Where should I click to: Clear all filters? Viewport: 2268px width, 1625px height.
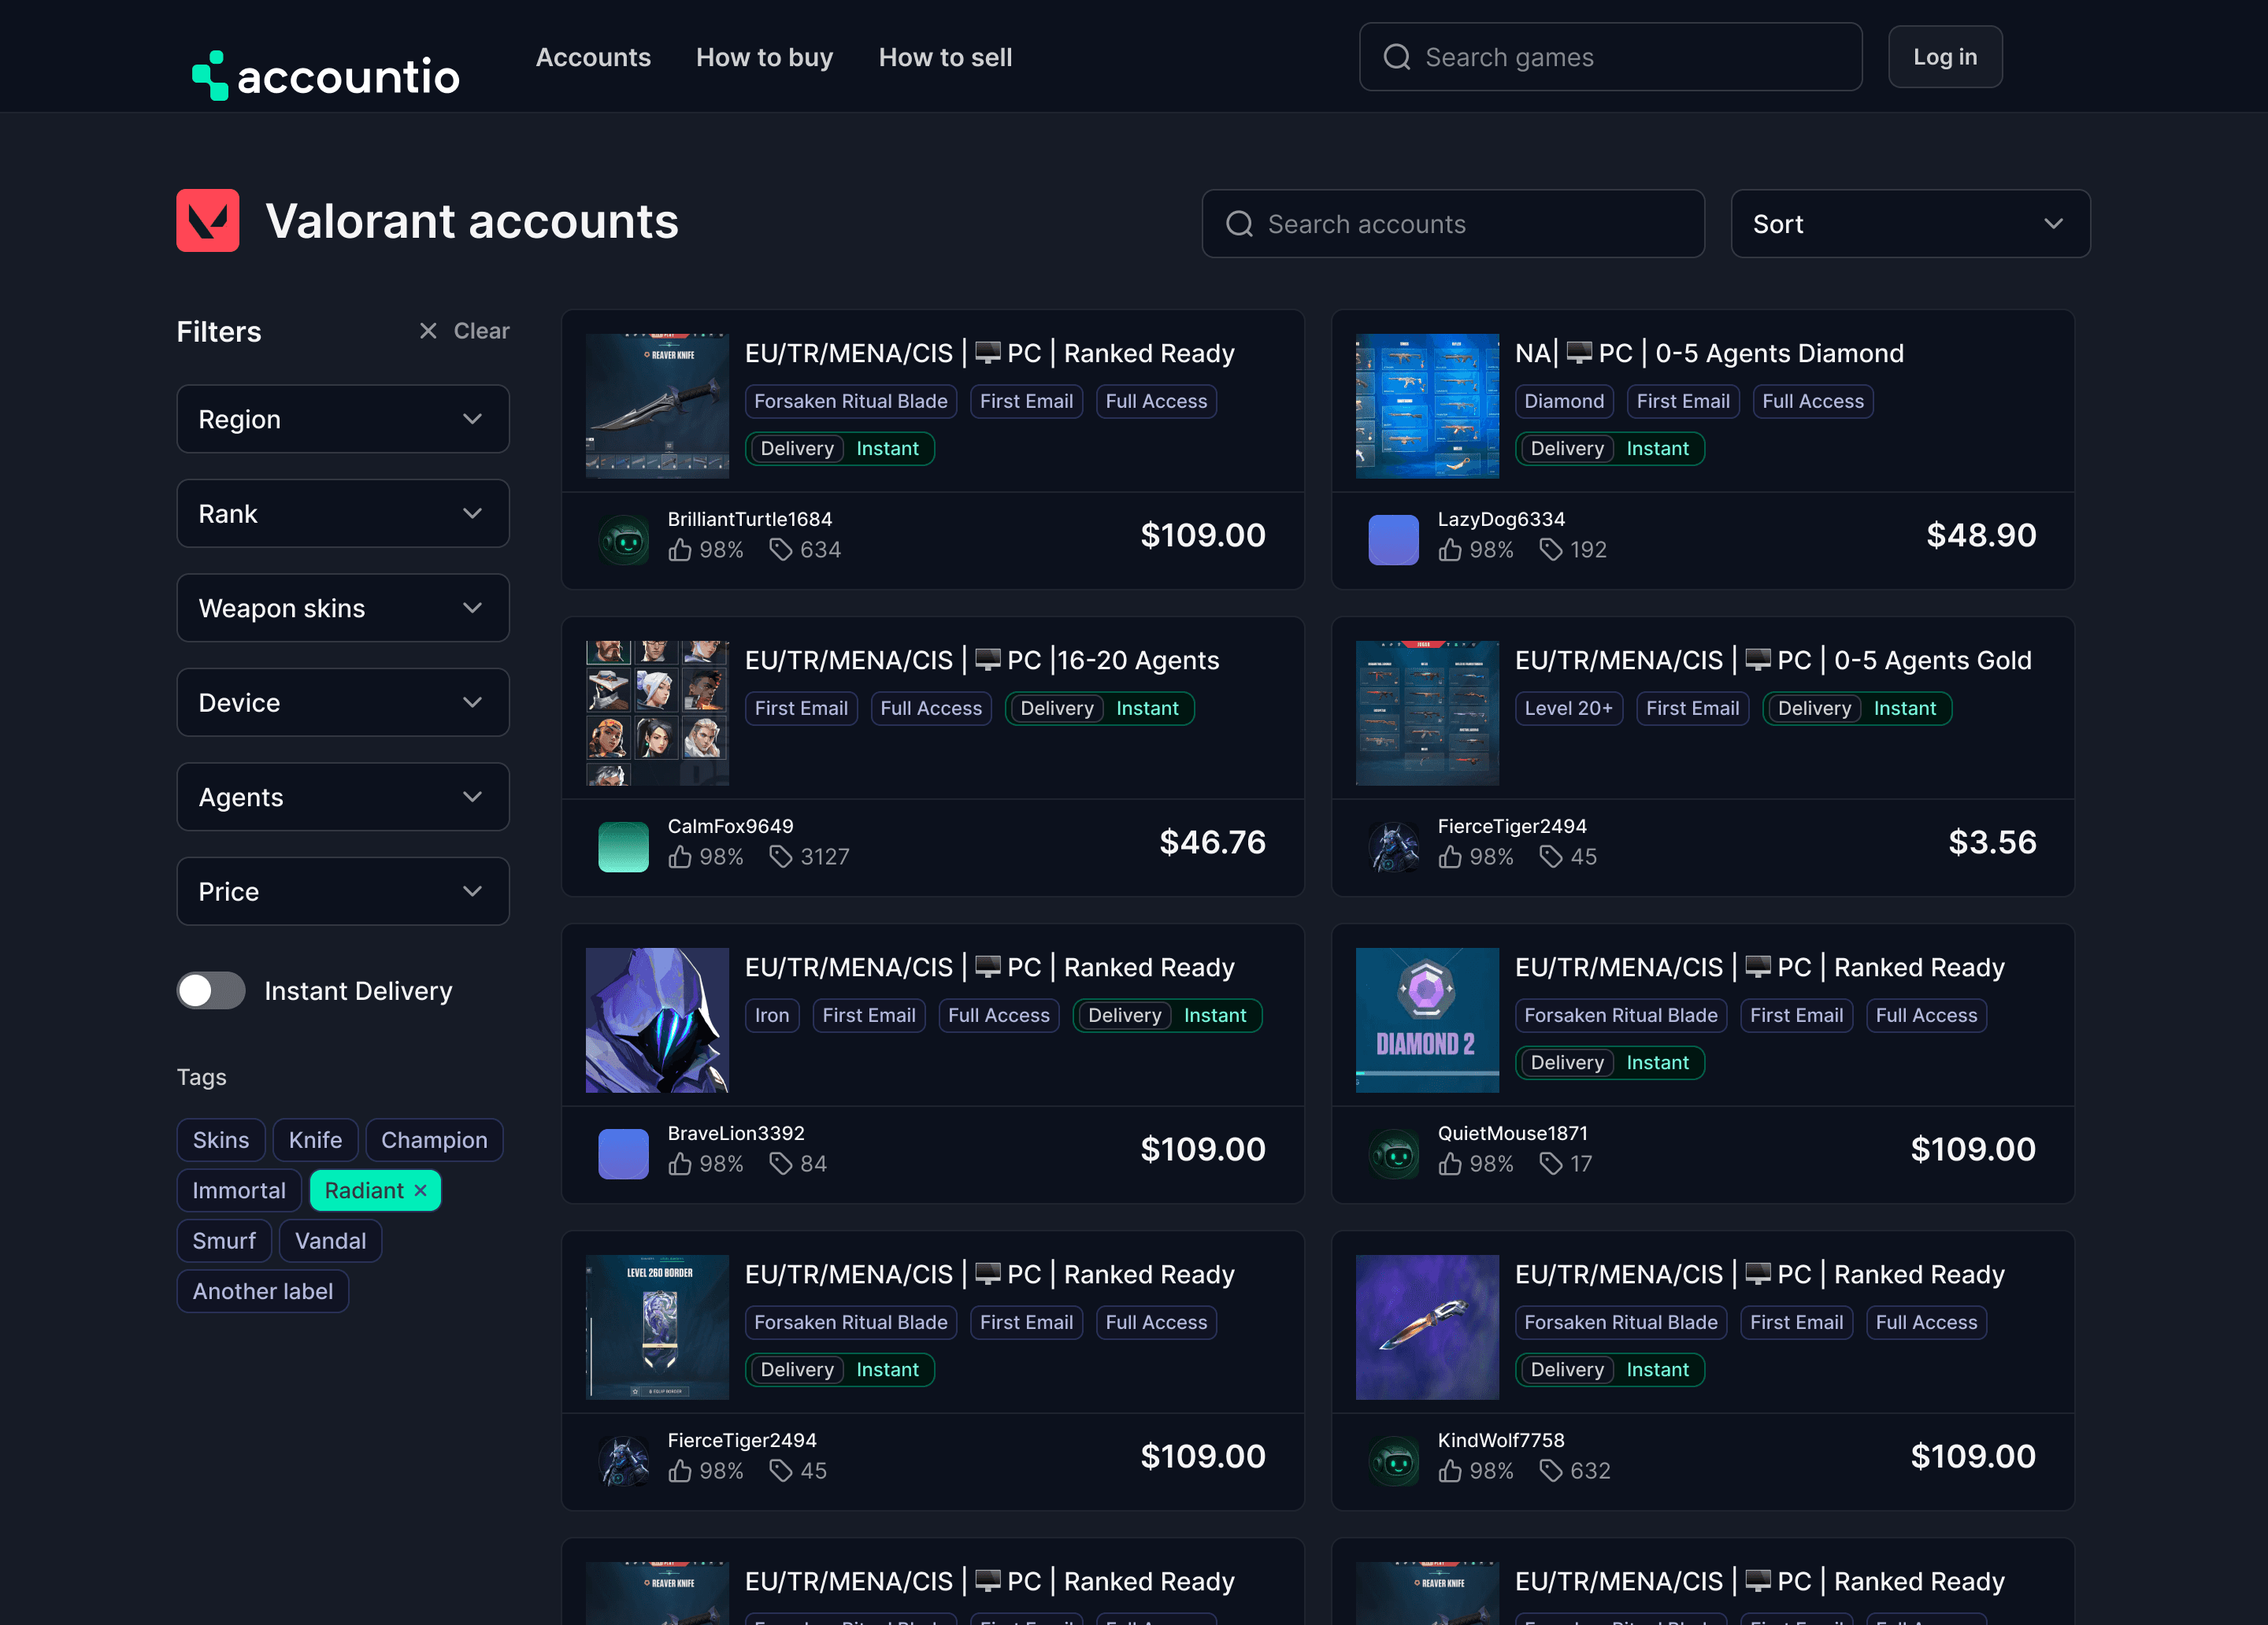[x=464, y=331]
